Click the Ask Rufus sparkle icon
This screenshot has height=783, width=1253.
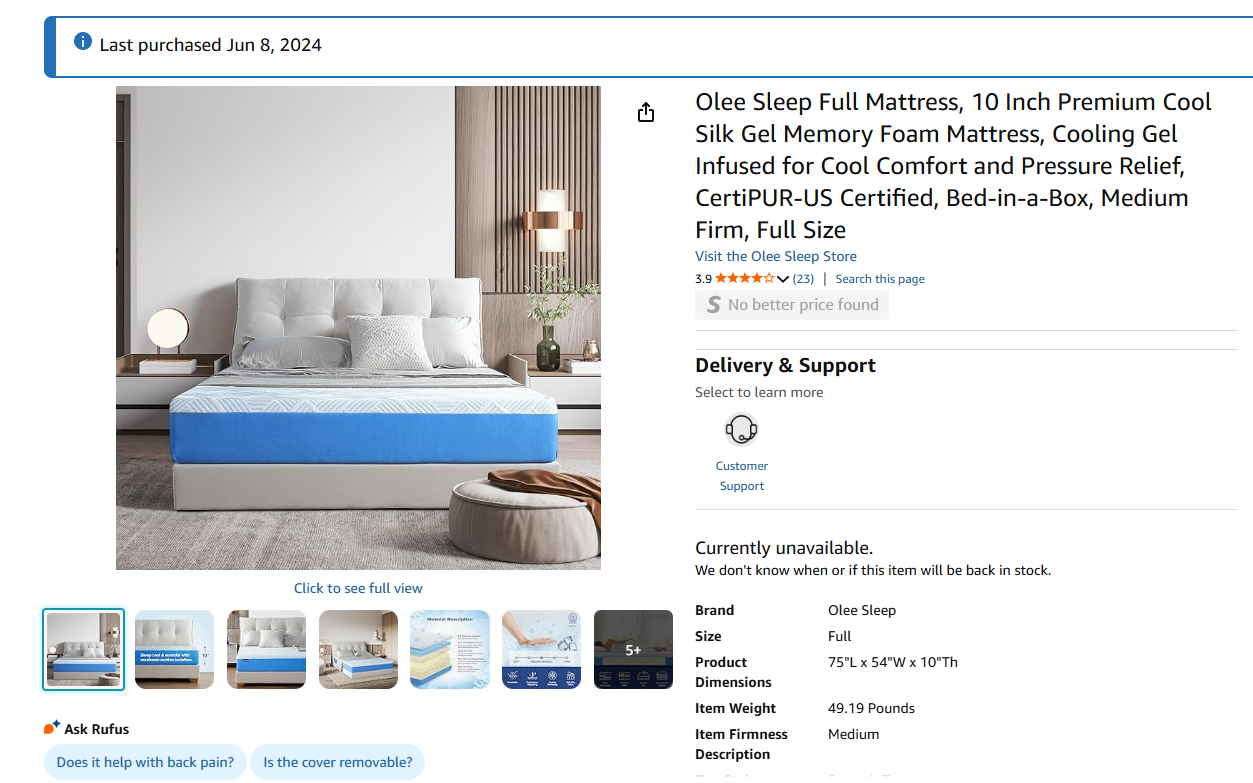[x=52, y=727]
